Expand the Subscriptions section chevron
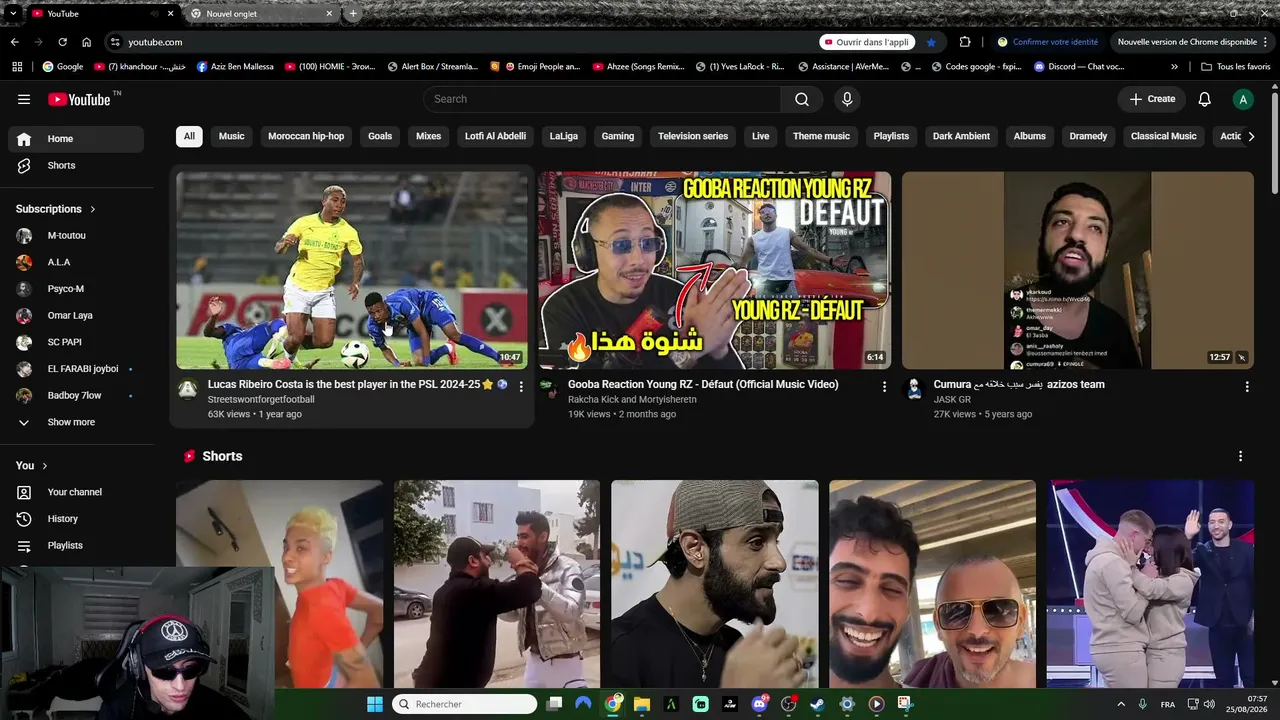This screenshot has height=720, width=1280. 93,209
